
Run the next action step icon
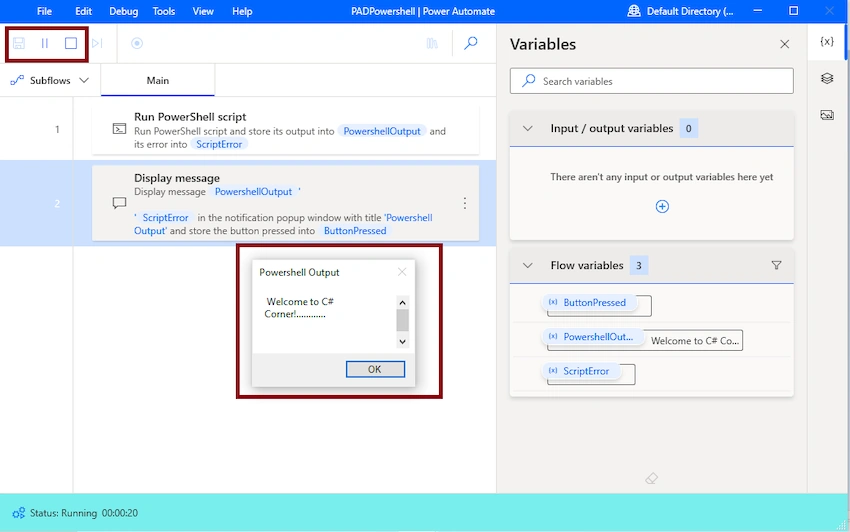[x=97, y=43]
